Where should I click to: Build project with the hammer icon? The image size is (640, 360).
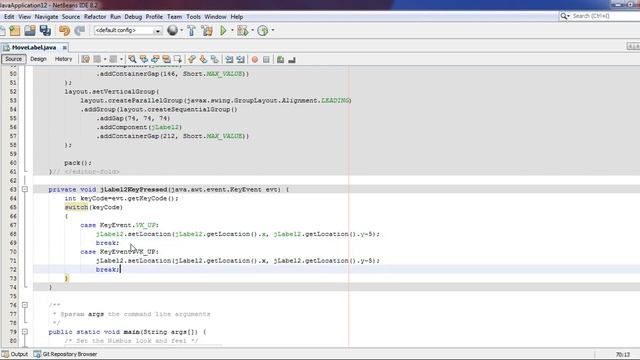point(191,31)
